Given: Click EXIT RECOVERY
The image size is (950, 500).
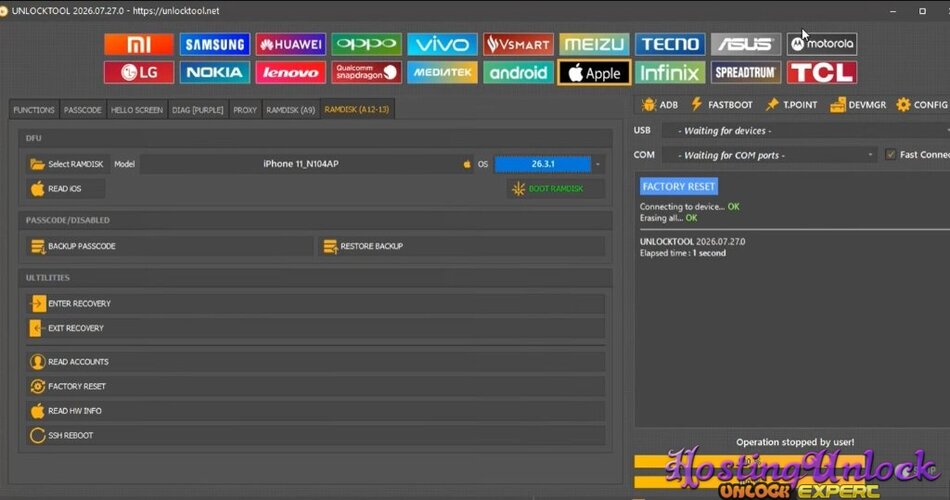Looking at the screenshot, I should click(316, 328).
